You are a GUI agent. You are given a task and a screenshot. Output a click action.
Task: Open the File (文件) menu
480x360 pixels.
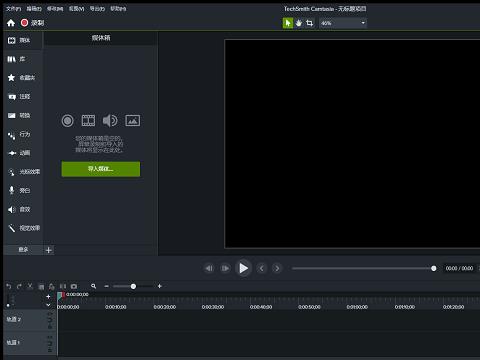tap(14, 9)
